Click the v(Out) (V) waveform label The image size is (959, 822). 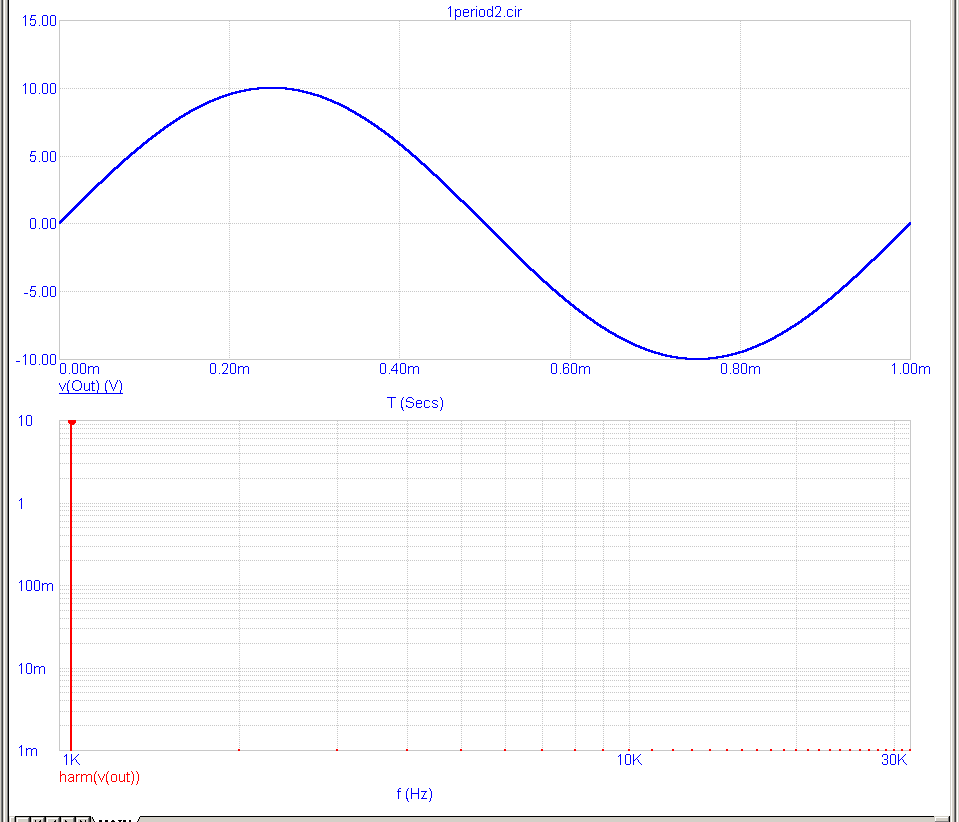[x=91, y=386]
